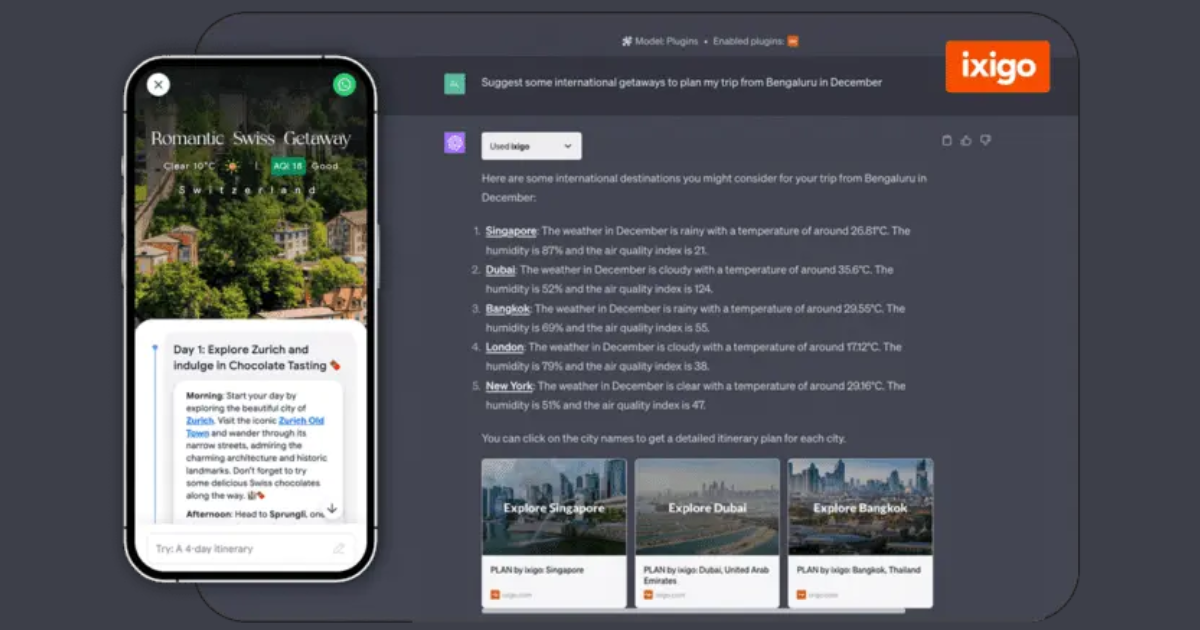The image size is (1200, 630).
Task: Give thumbs down to the response
Action: point(985,141)
